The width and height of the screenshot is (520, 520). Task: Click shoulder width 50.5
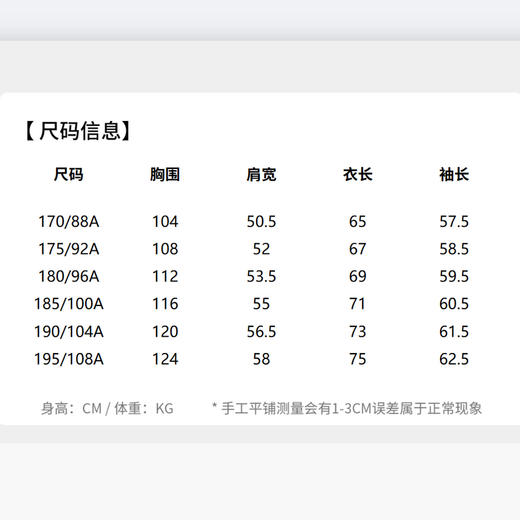pyautogui.click(x=261, y=222)
